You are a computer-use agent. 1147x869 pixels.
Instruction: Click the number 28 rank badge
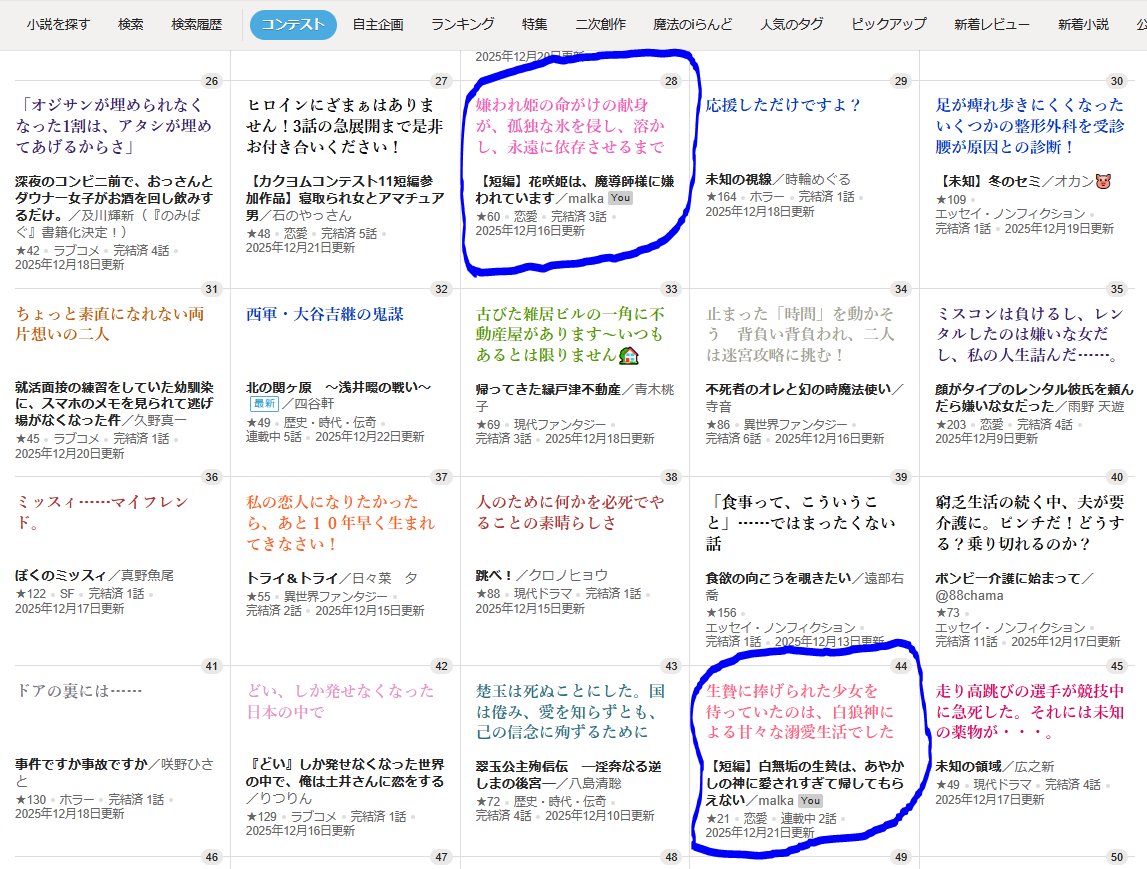[x=671, y=82]
